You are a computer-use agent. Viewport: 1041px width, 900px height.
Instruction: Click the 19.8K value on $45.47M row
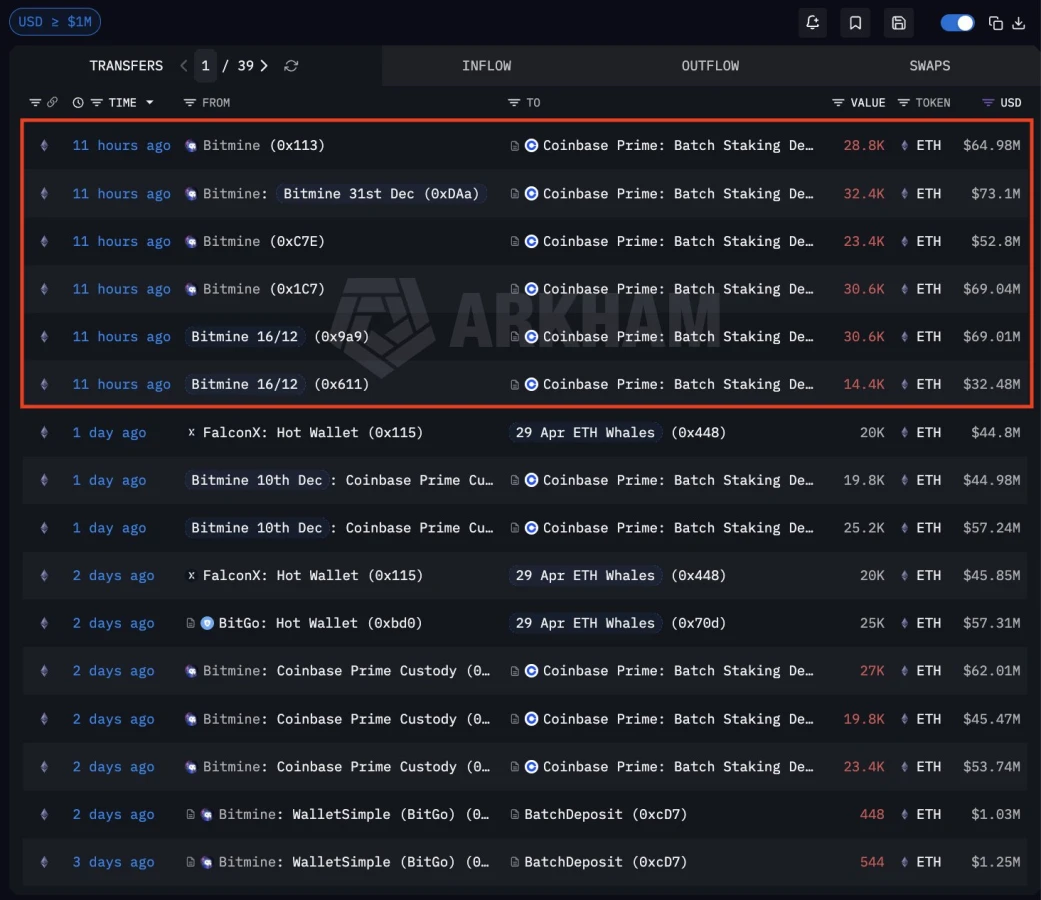[863, 719]
